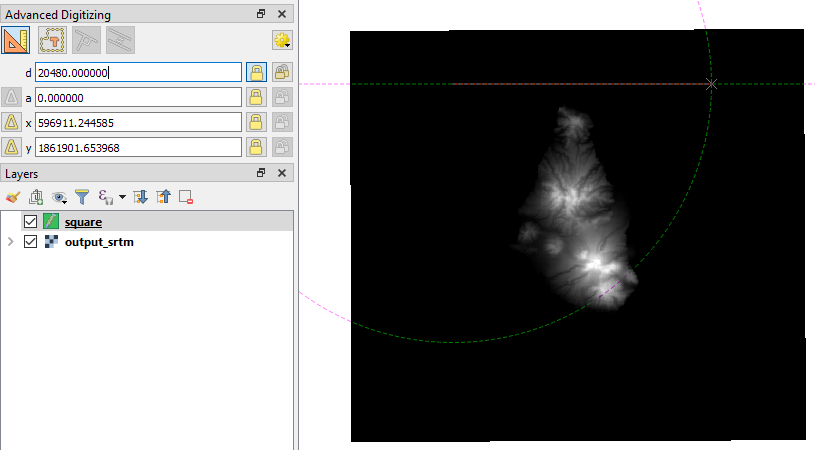Lock the y coordinate
Image resolution: width=815 pixels, height=450 pixels.
[x=256, y=147]
